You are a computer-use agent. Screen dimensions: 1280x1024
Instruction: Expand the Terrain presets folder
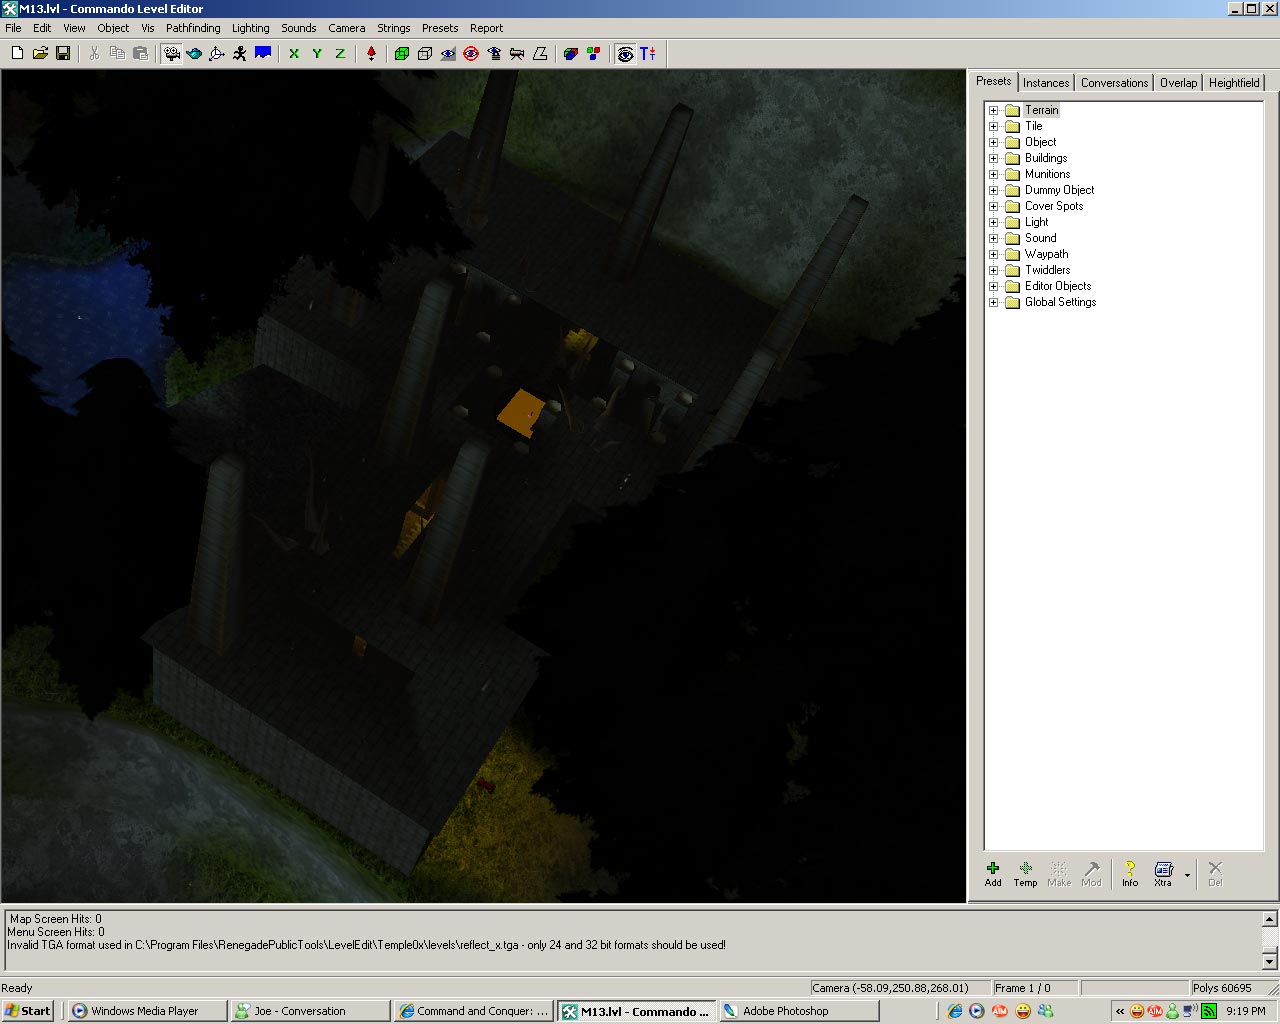tap(993, 111)
